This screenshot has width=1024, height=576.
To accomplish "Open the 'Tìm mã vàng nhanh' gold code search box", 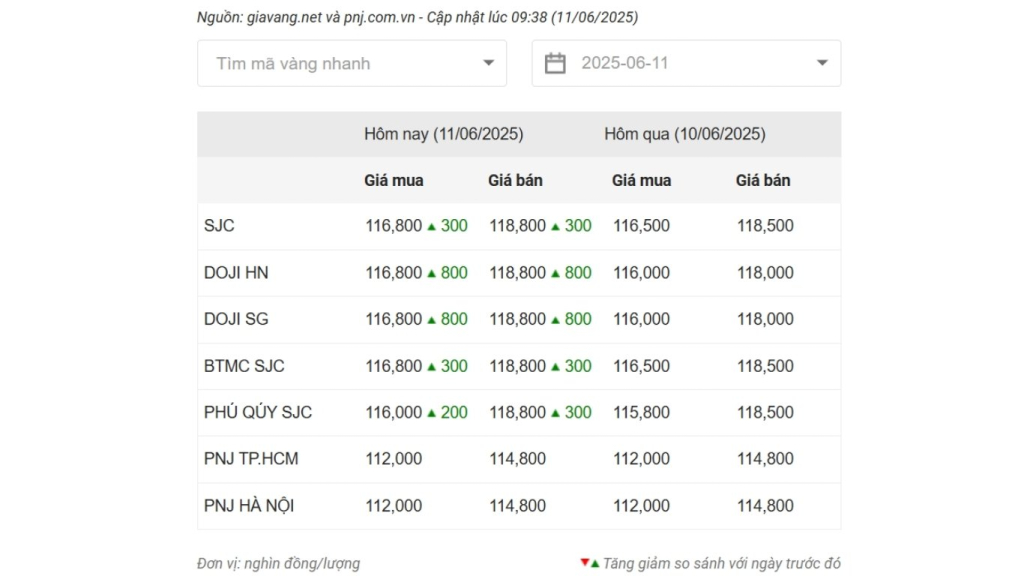I will [x=352, y=63].
